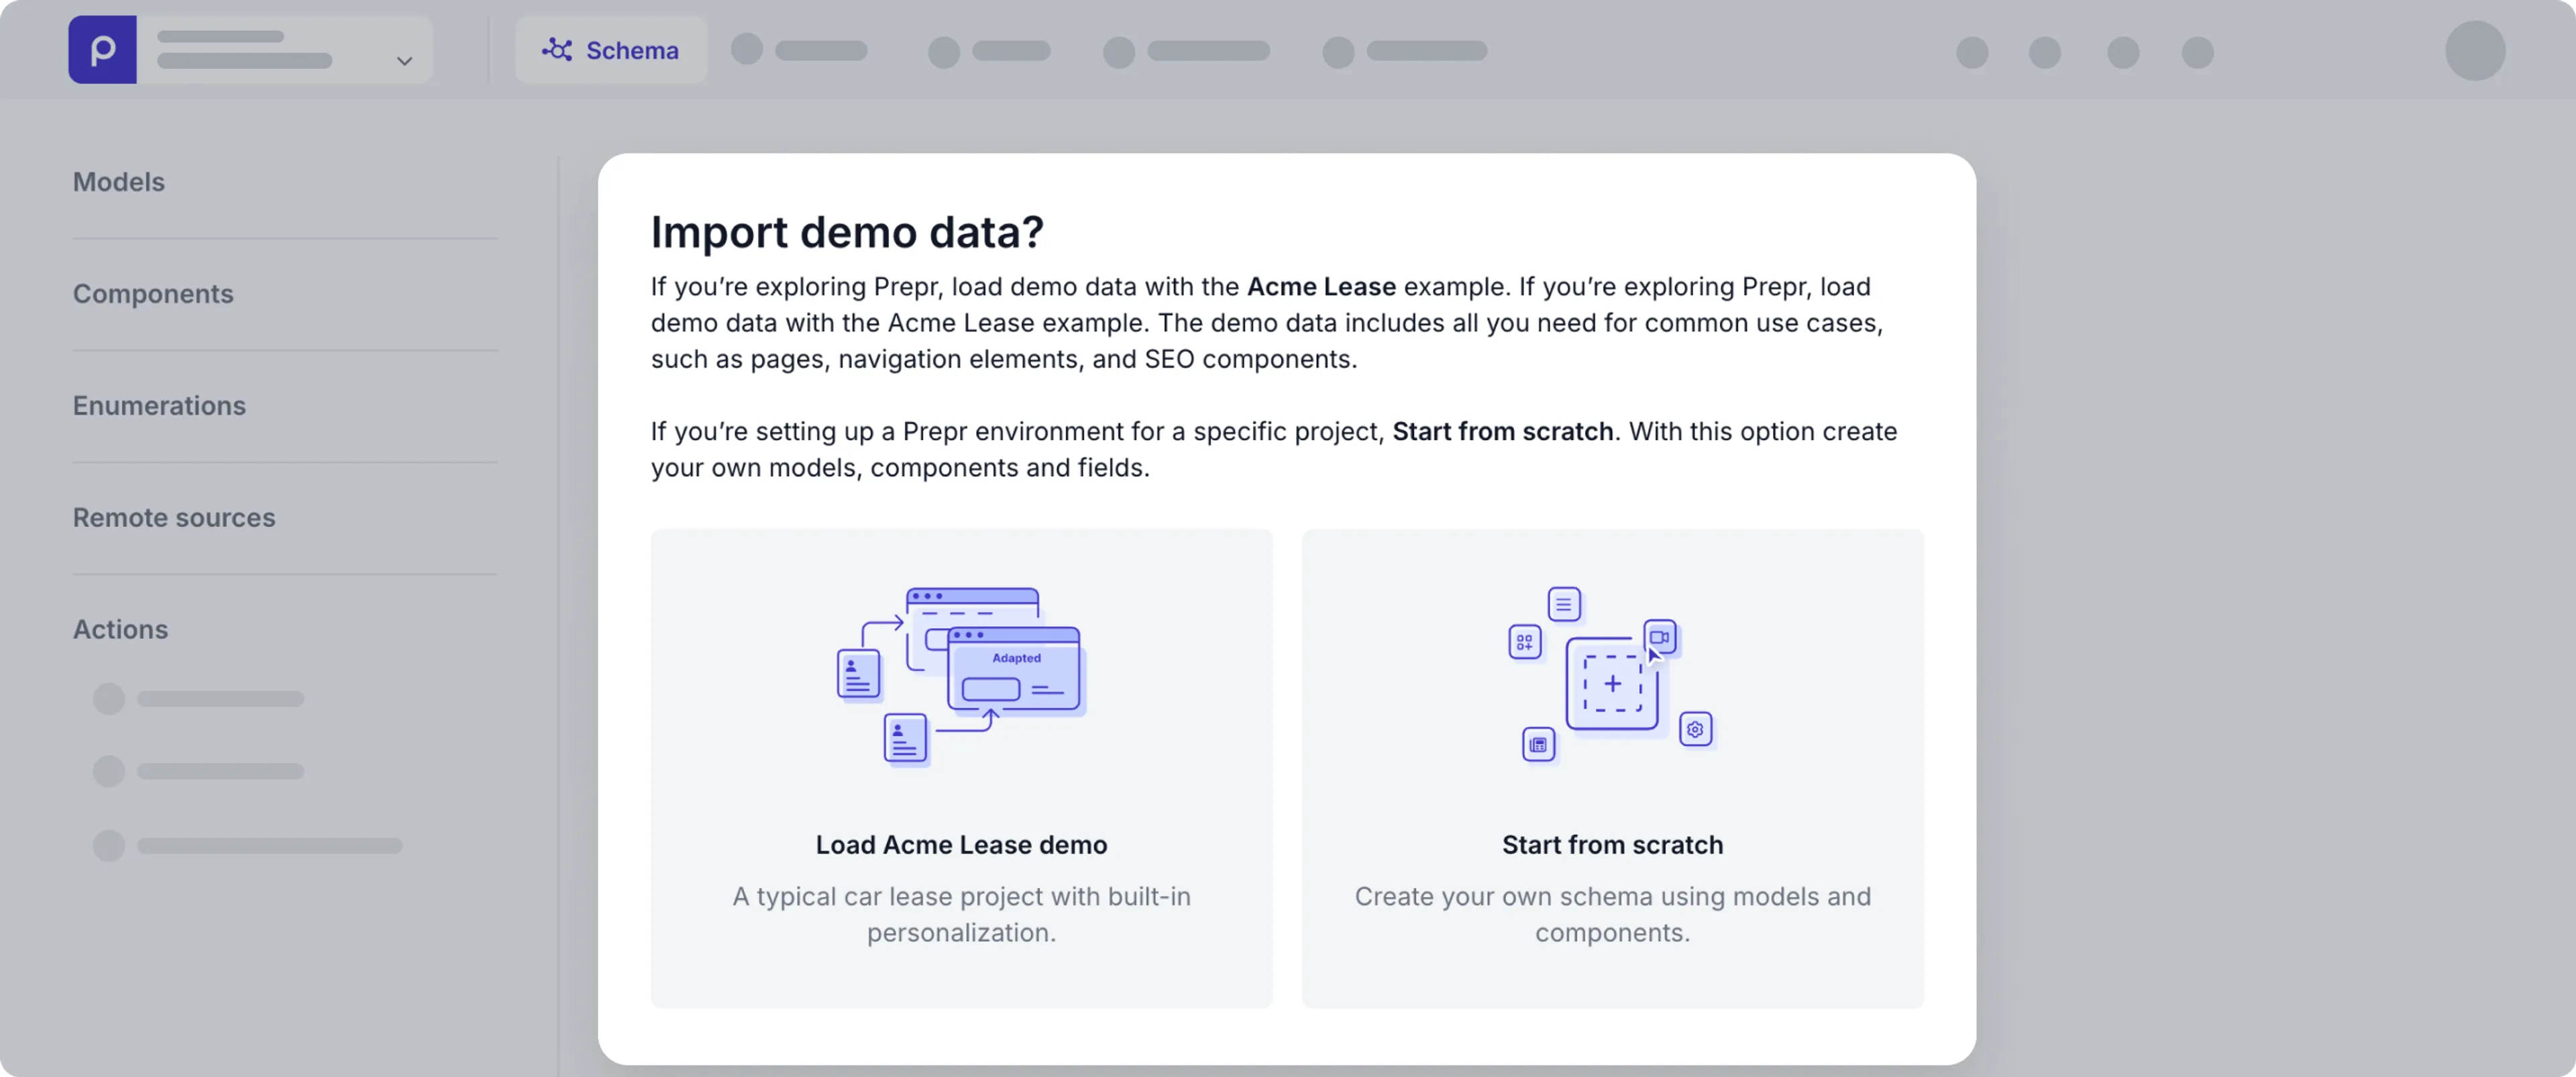Go to the Components section
This screenshot has height=1077, width=2576.
point(153,294)
